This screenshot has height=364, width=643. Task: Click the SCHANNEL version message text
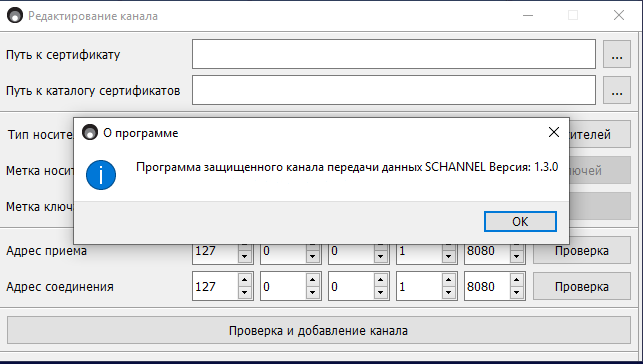[347, 167]
